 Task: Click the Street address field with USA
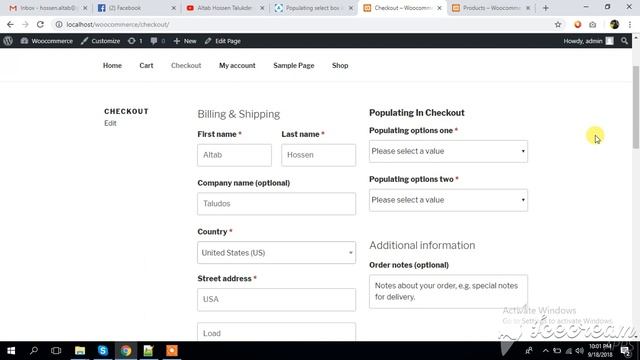pyautogui.click(x=276, y=300)
